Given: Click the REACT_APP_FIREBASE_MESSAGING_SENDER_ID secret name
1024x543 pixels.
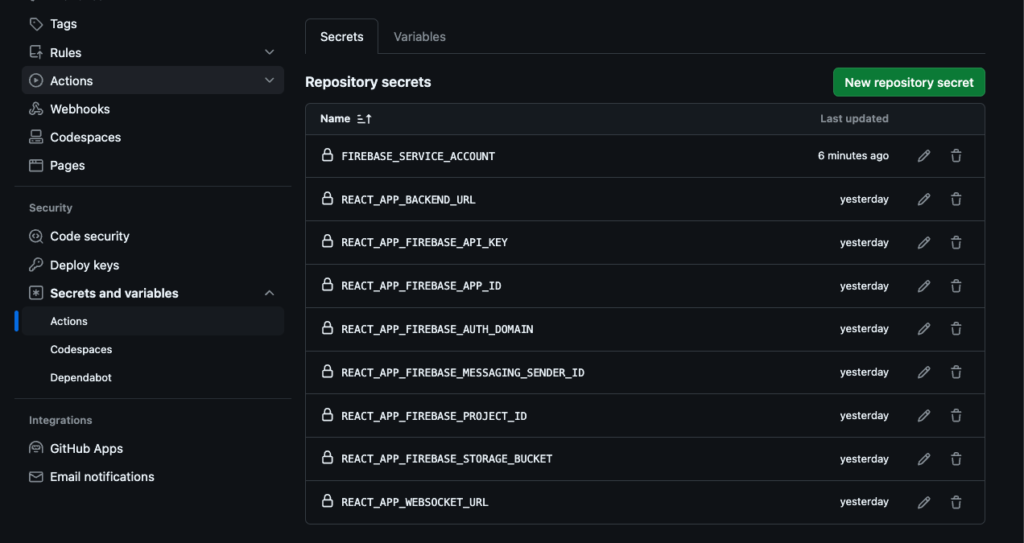Looking at the screenshot, I should (462, 372).
